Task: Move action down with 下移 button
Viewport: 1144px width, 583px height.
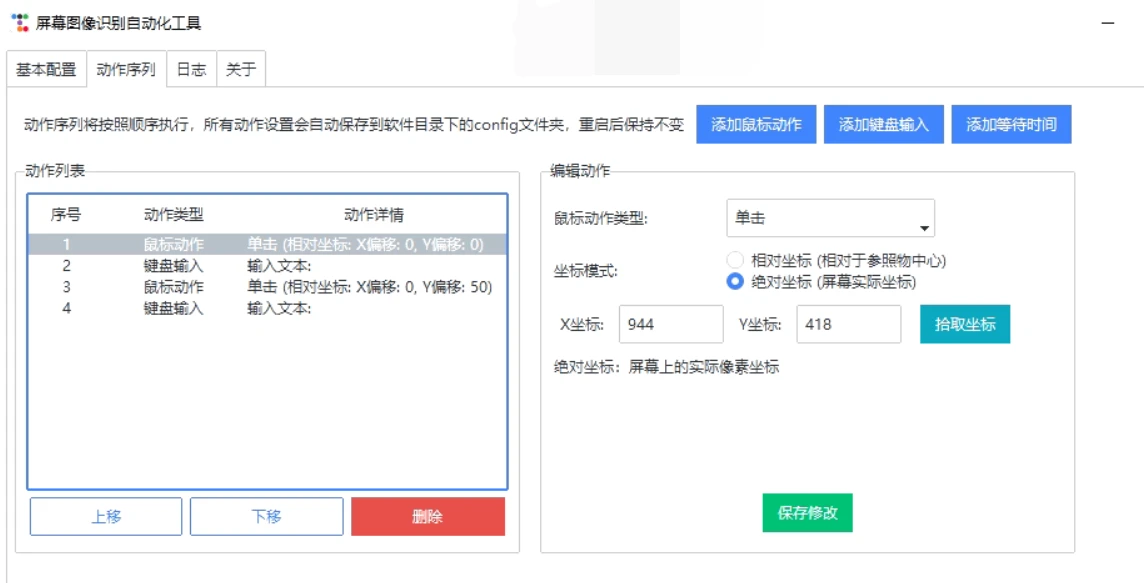Action: [x=266, y=517]
